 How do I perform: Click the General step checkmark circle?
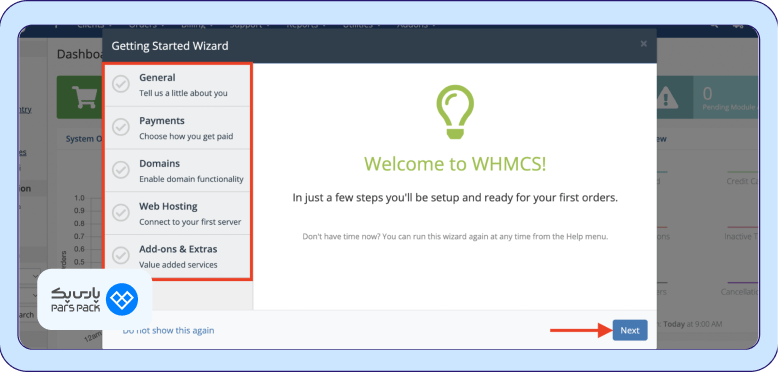[x=121, y=84]
